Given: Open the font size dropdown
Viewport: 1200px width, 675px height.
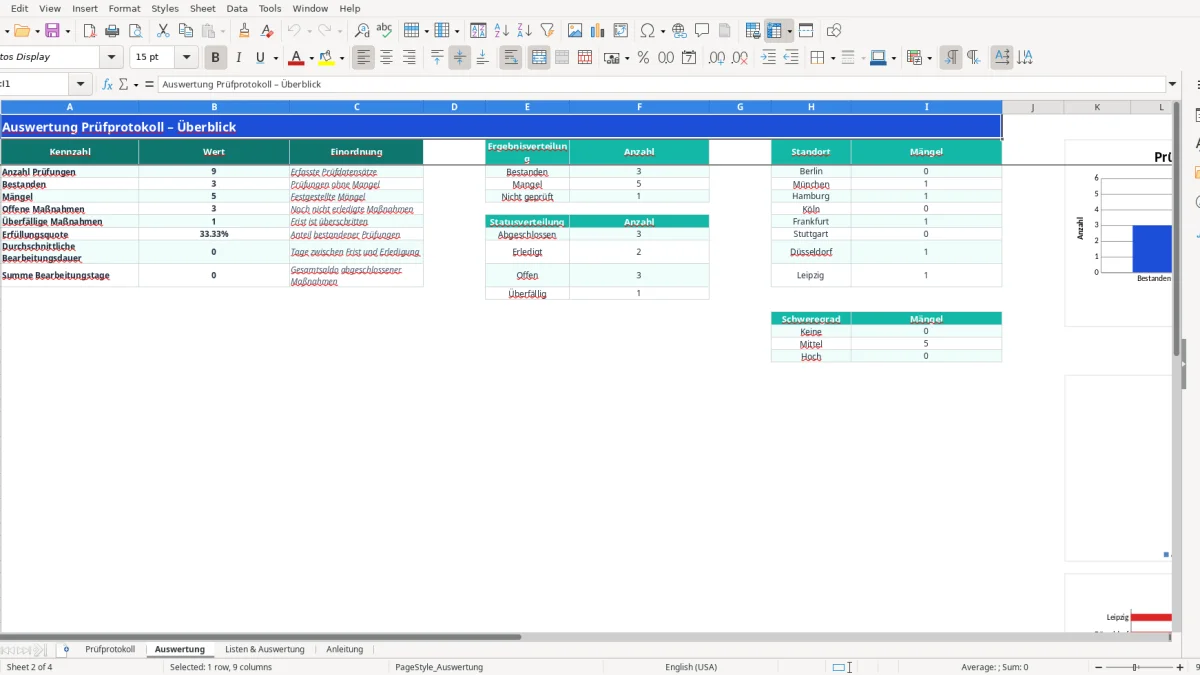Looking at the screenshot, I should (x=186, y=58).
